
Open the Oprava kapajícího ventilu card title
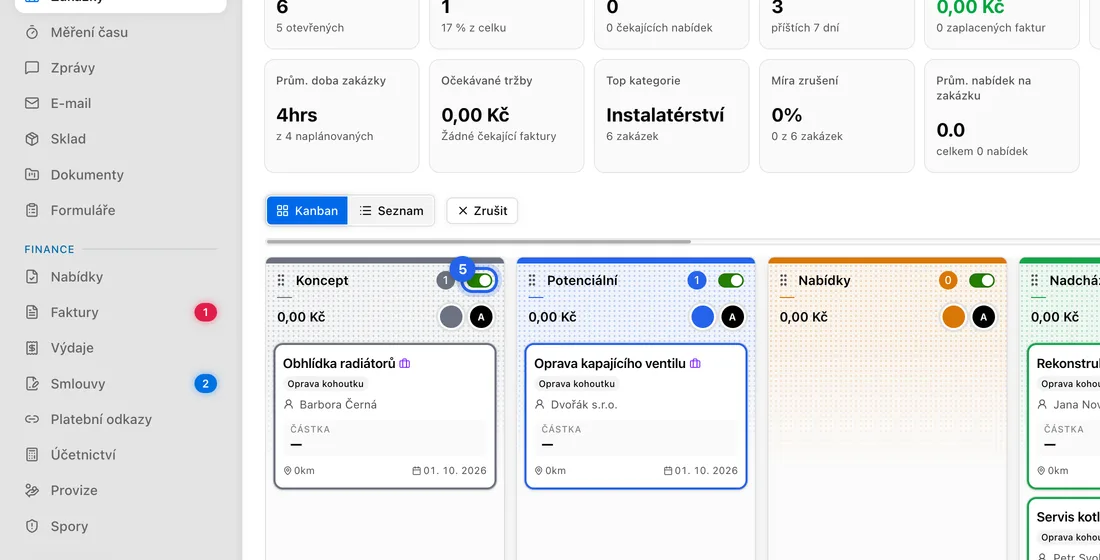[x=610, y=364]
